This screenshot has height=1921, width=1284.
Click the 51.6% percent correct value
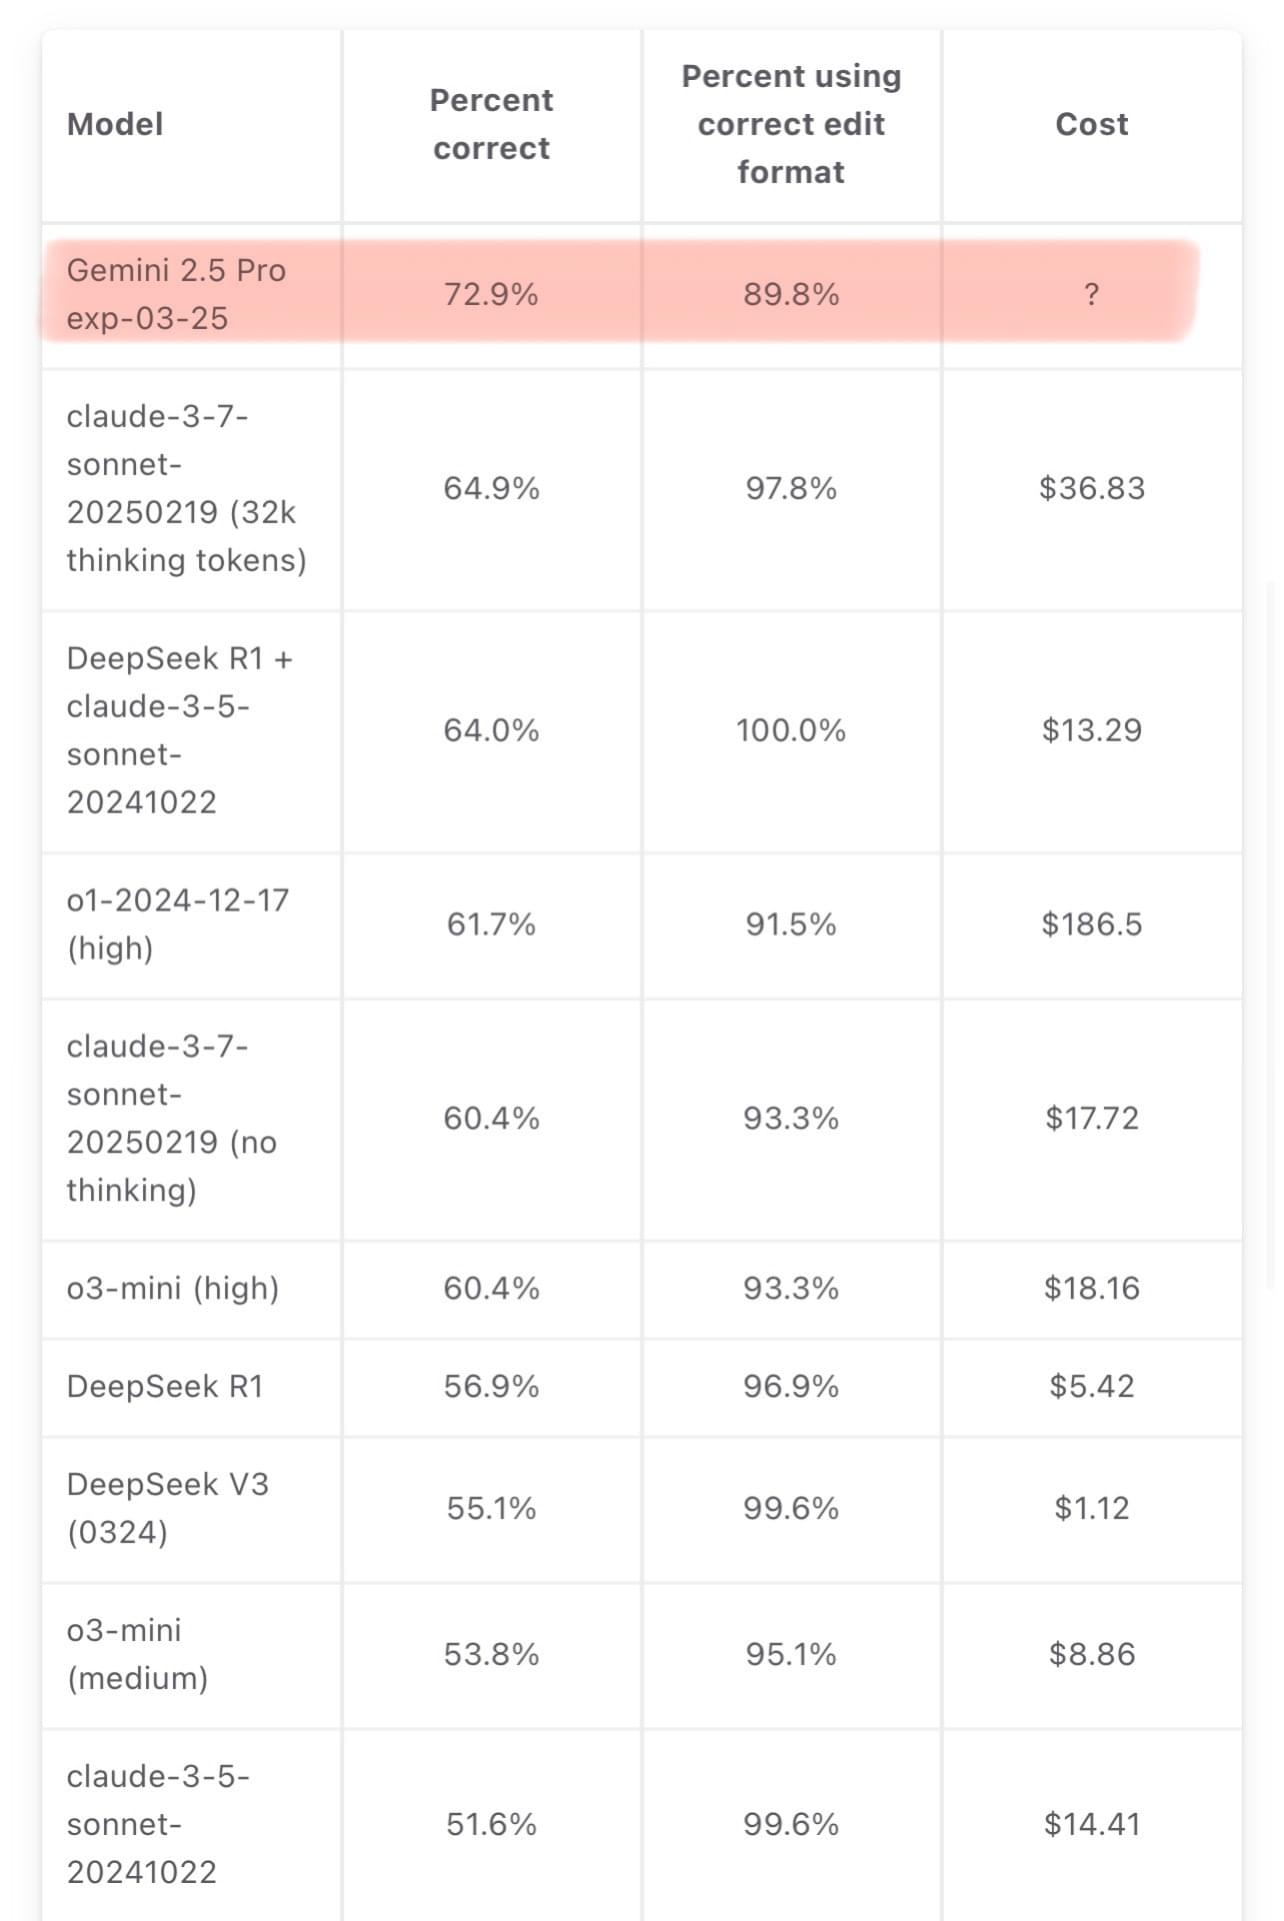pos(491,1824)
